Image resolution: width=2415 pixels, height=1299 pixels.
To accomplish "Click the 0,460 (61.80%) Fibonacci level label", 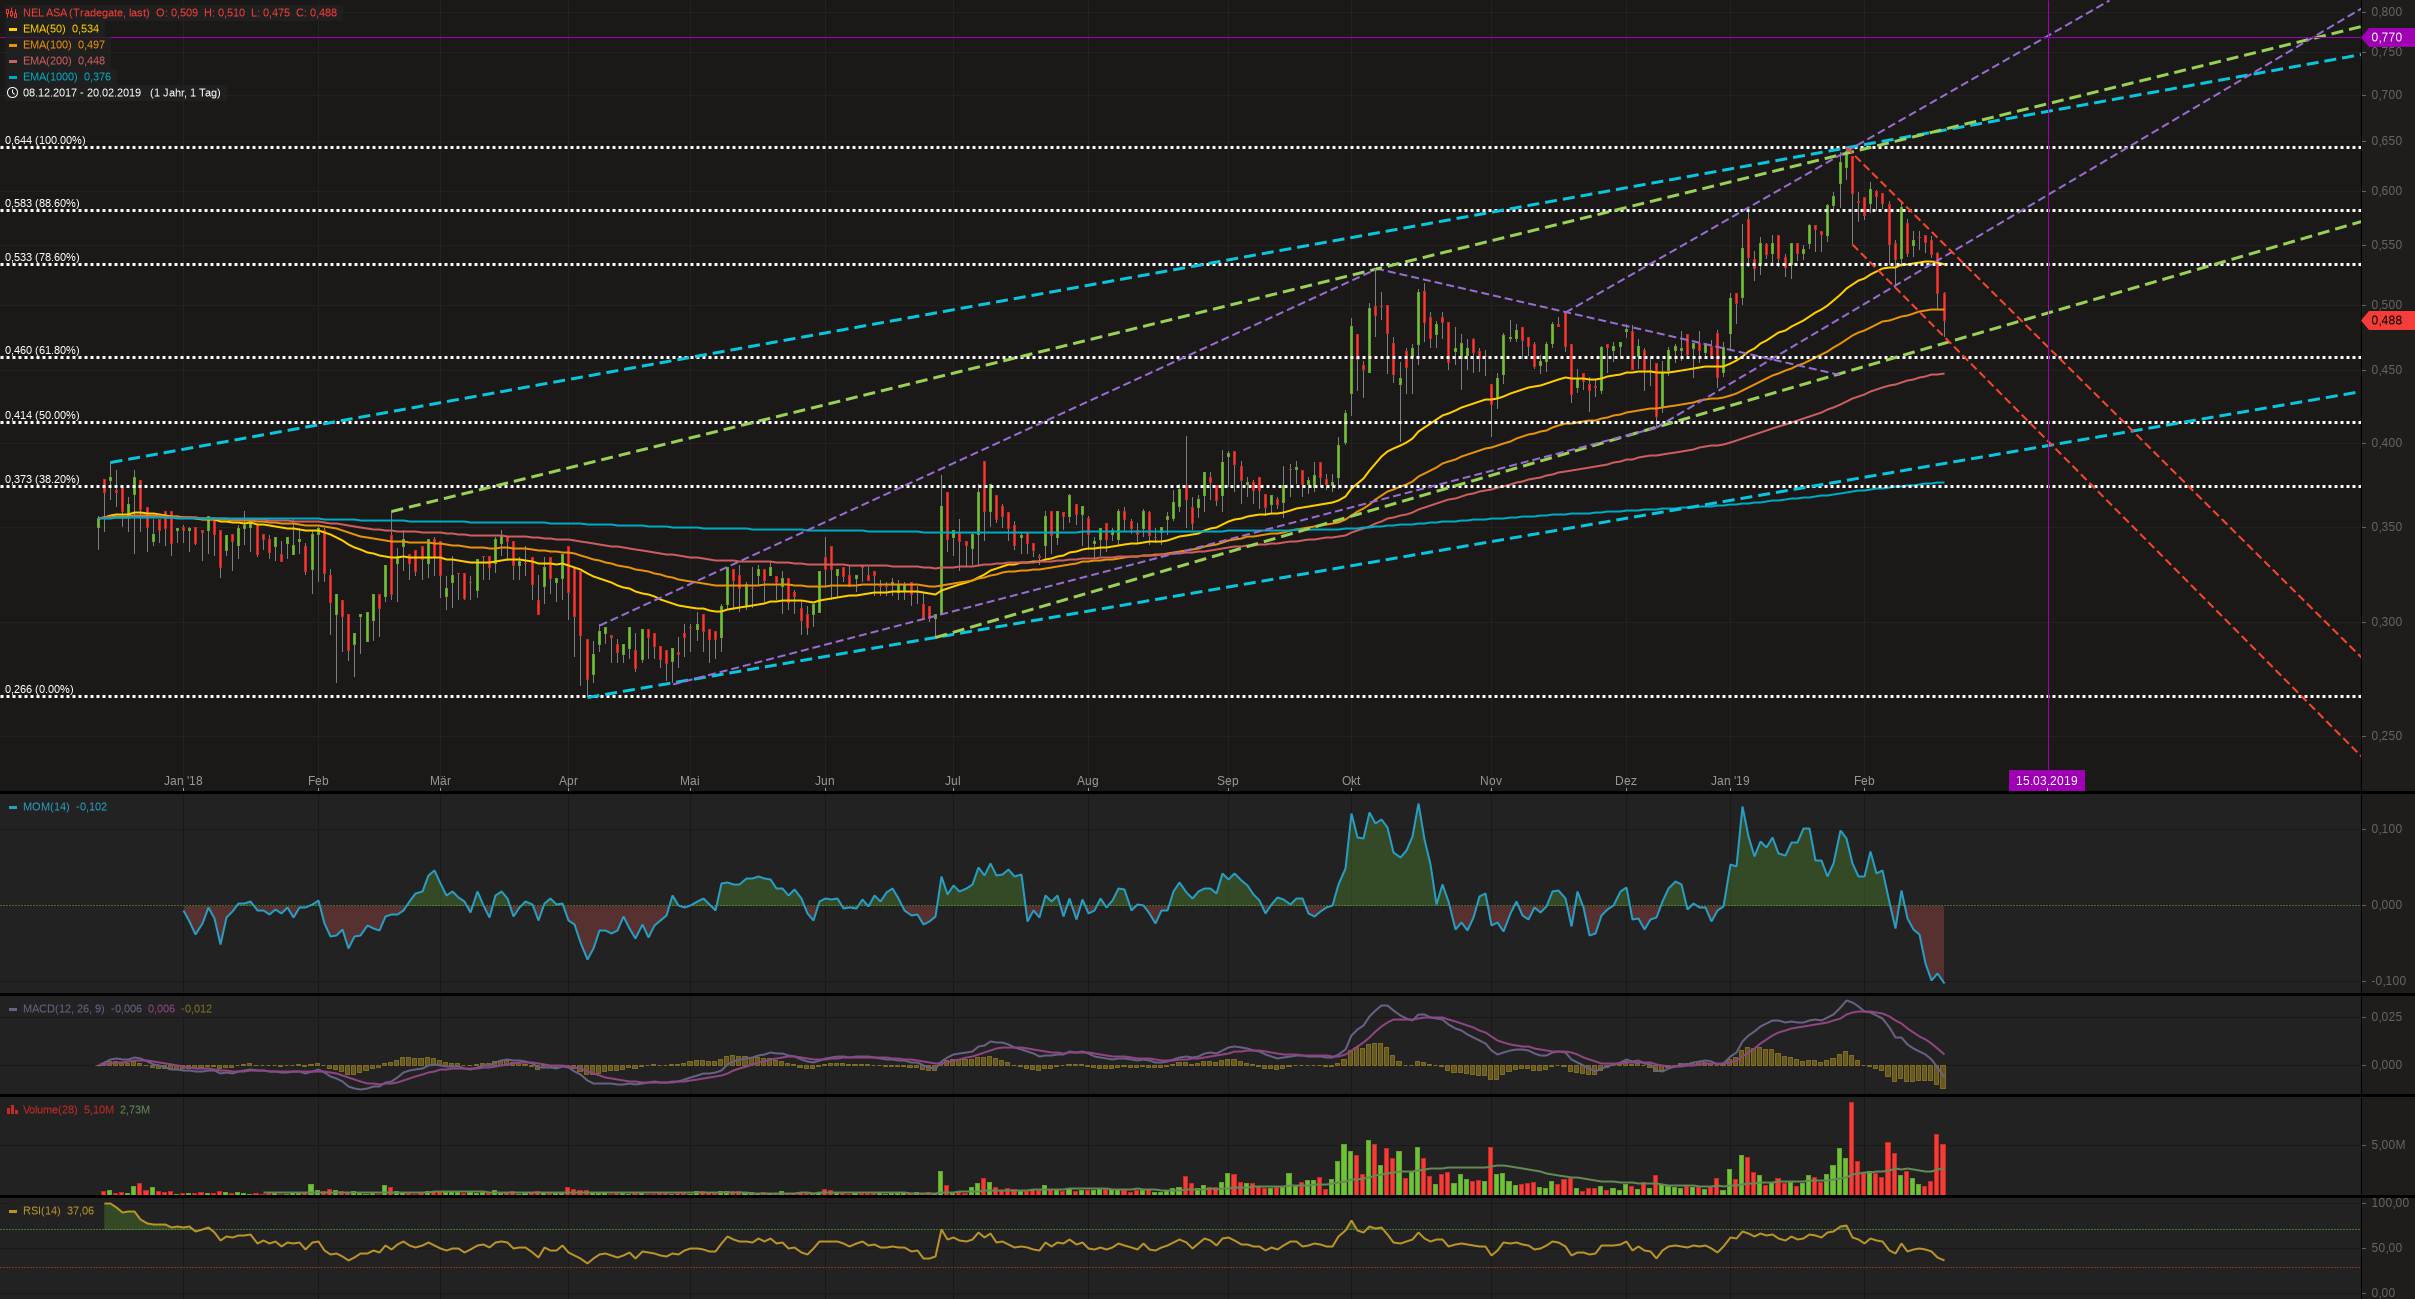I will click(x=42, y=351).
